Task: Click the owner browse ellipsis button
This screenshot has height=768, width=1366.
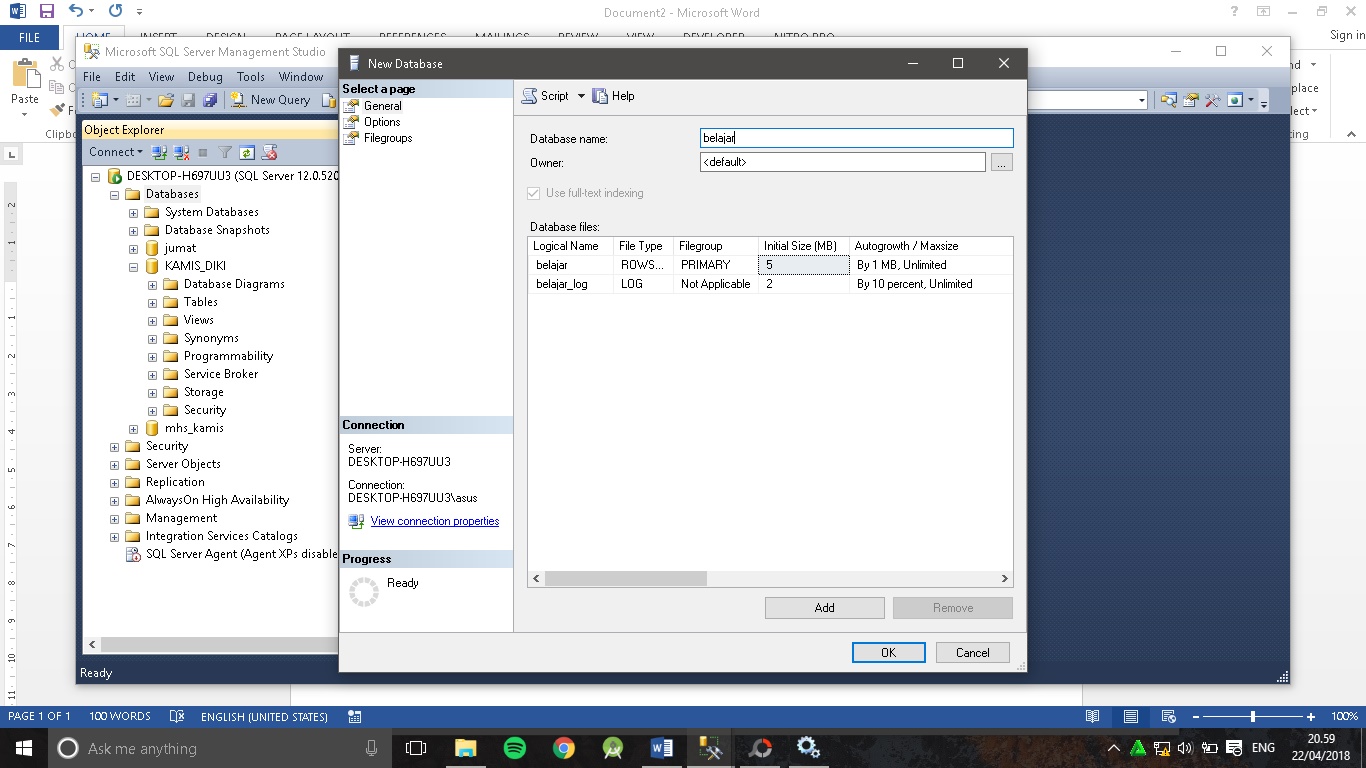Action: tap(1002, 162)
